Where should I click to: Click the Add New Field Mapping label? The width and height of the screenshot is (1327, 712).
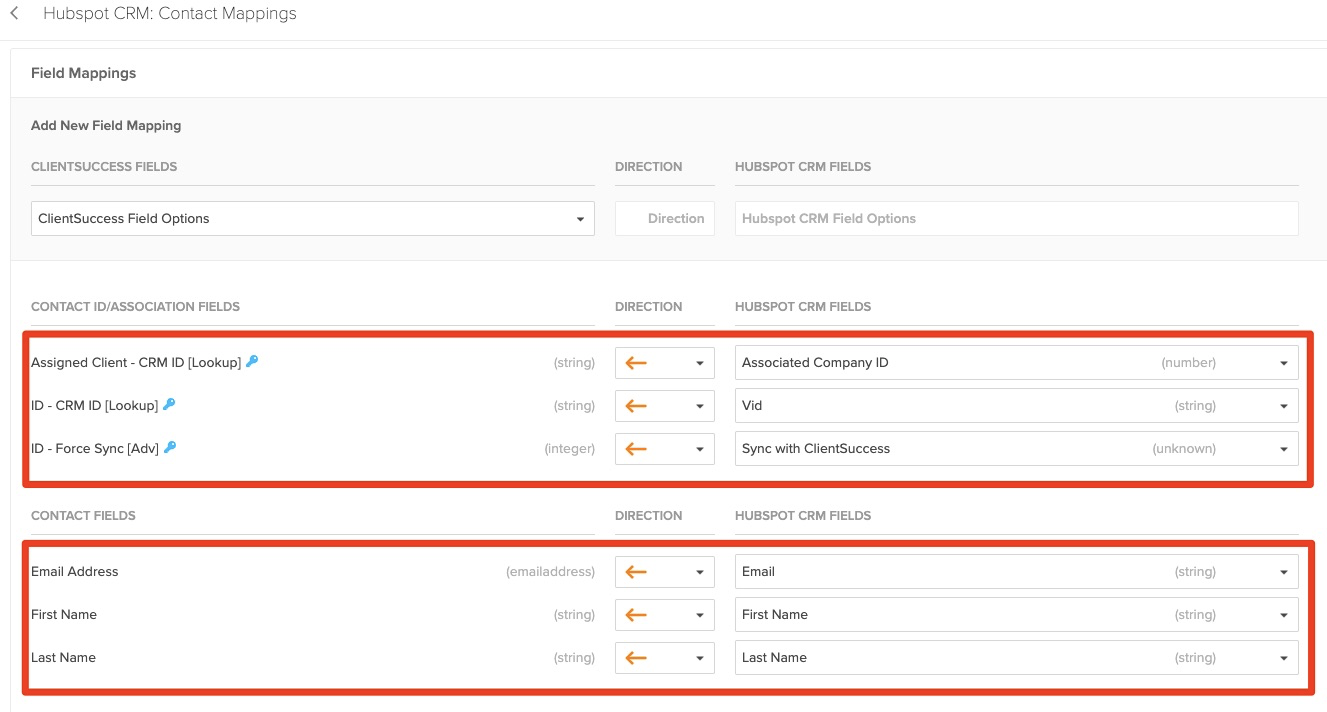[x=106, y=126]
